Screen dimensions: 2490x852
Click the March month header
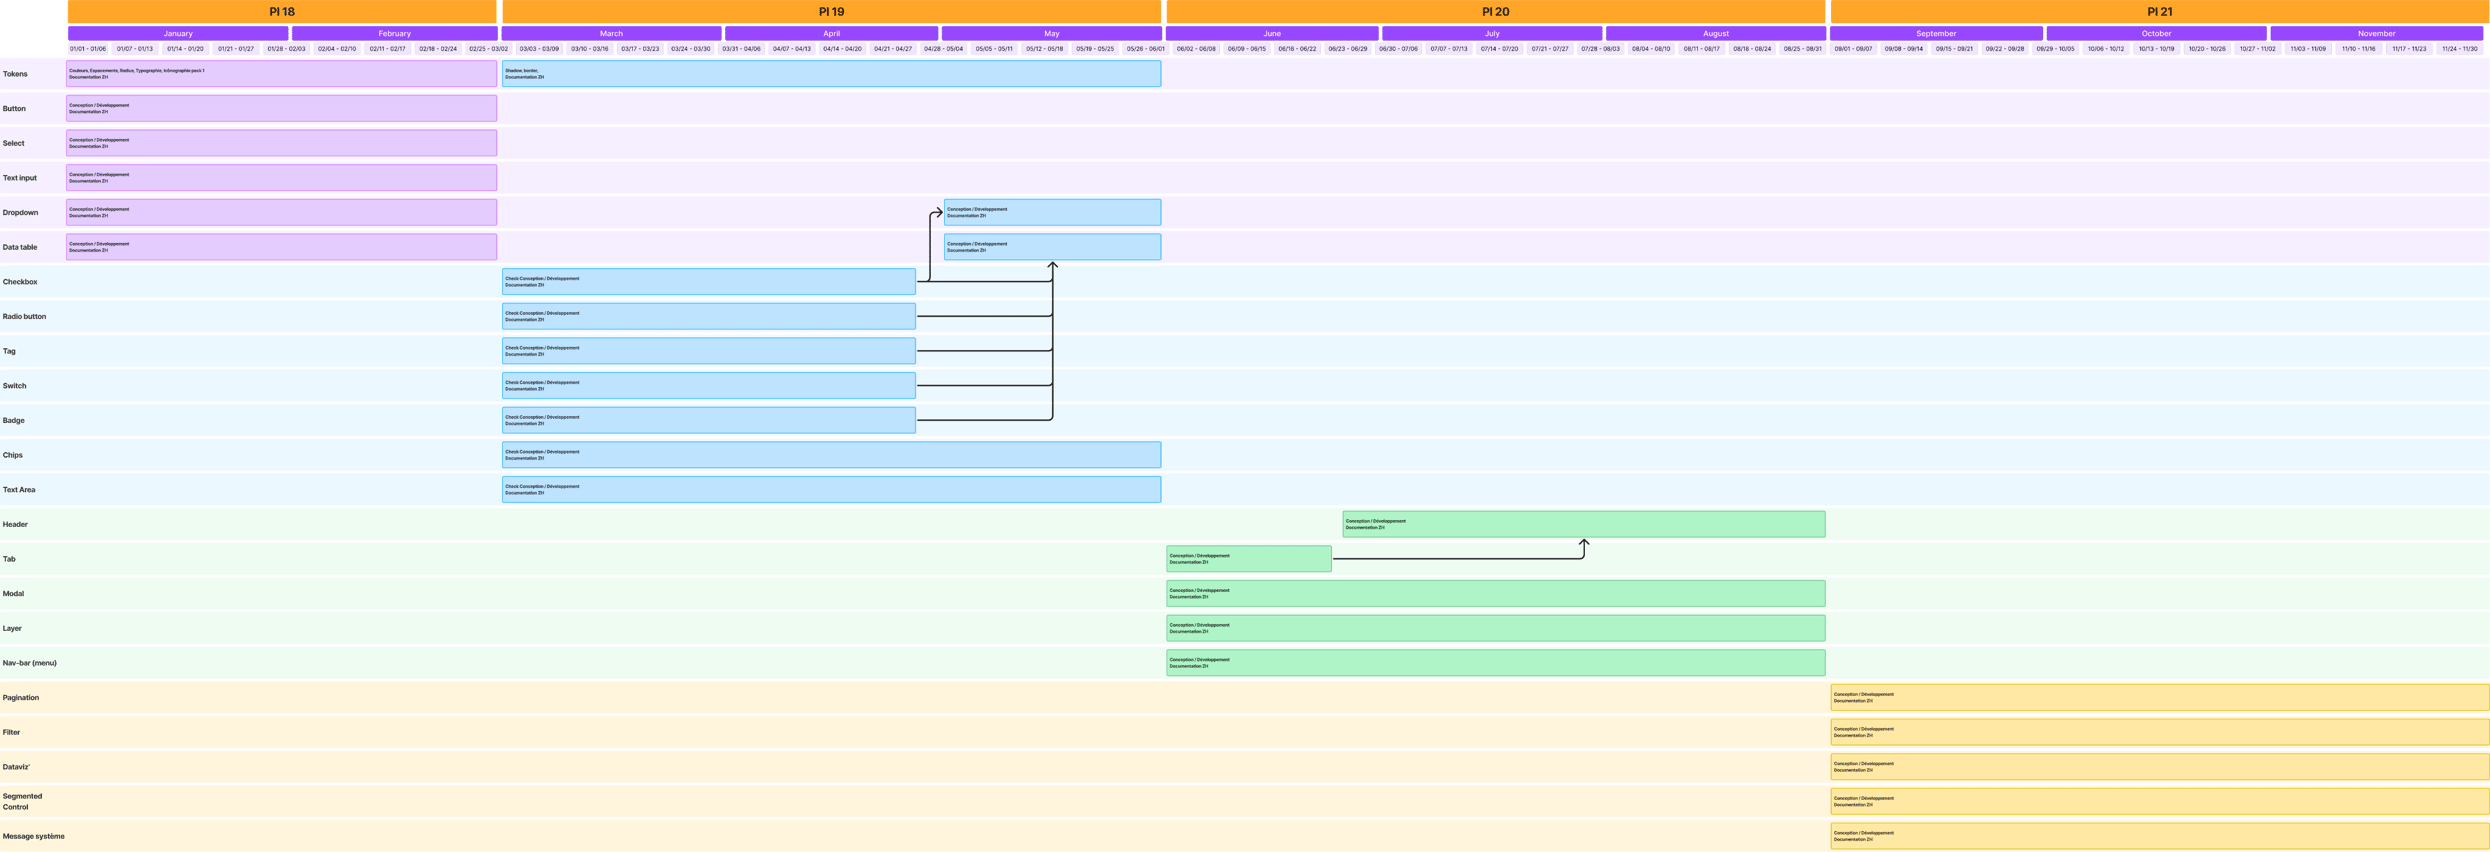tap(611, 33)
